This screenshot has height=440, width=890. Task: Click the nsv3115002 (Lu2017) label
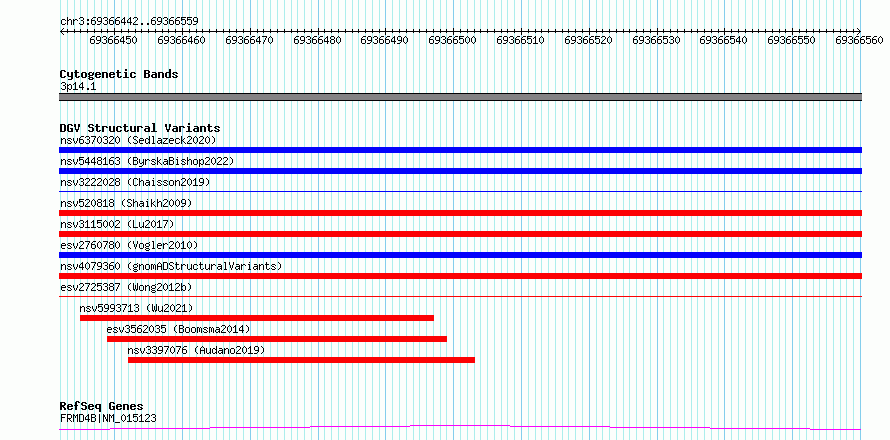coord(117,224)
